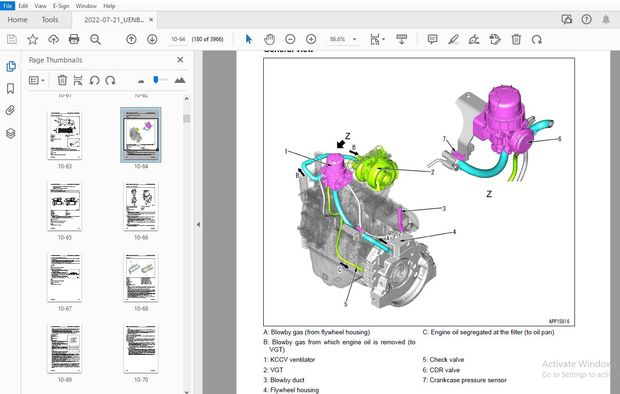Open the notifications bell
The width and height of the screenshot is (620, 394).
(x=606, y=19)
